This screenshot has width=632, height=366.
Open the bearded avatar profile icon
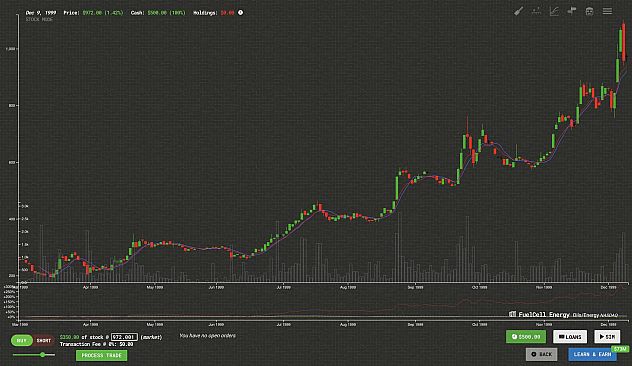589,11
